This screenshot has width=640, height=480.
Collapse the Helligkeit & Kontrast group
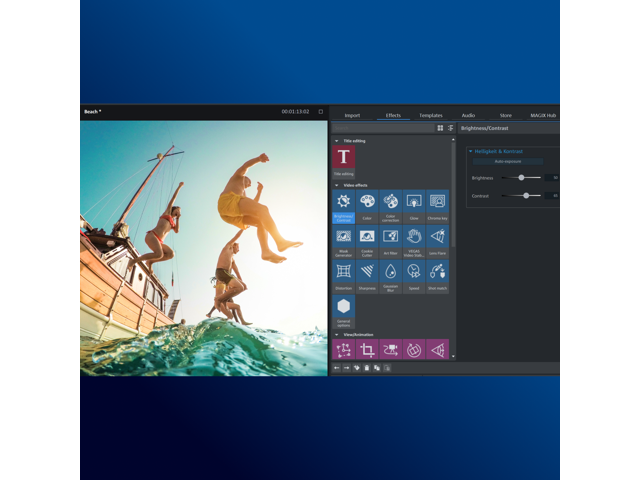(x=471, y=150)
